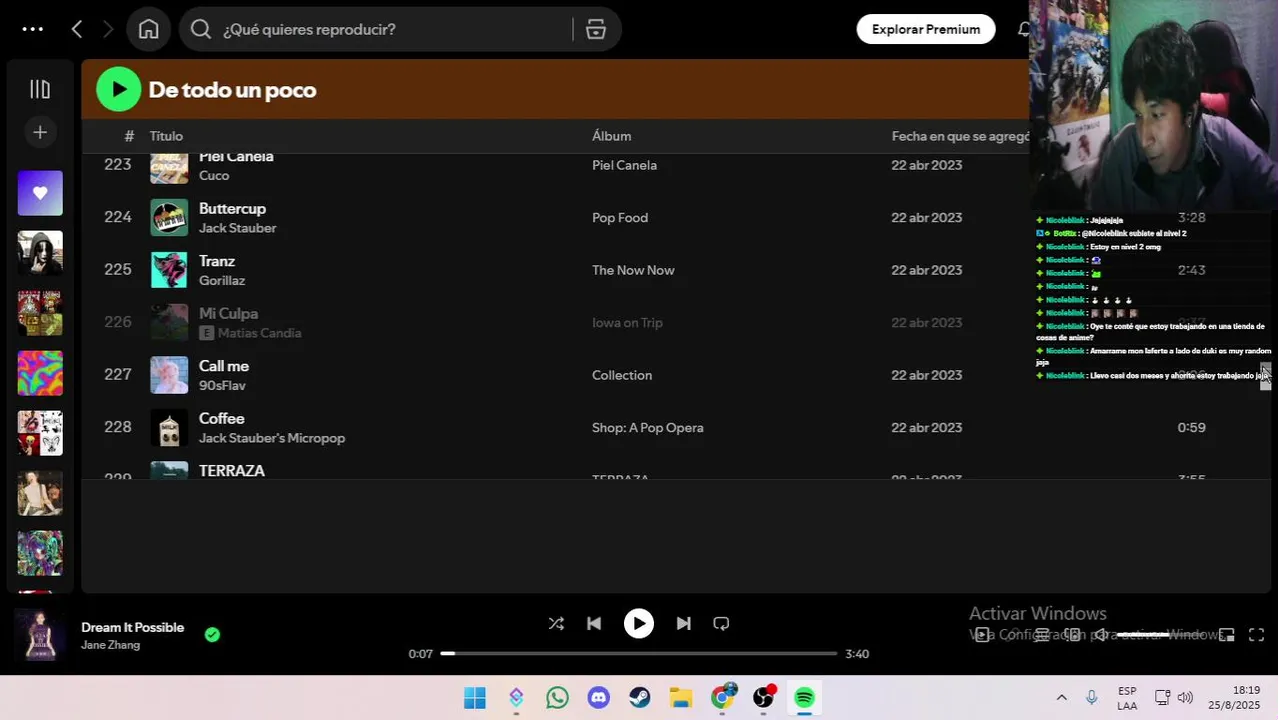
Task: Open artist link 'Gorillaz'
Action: pyautogui.click(x=222, y=281)
